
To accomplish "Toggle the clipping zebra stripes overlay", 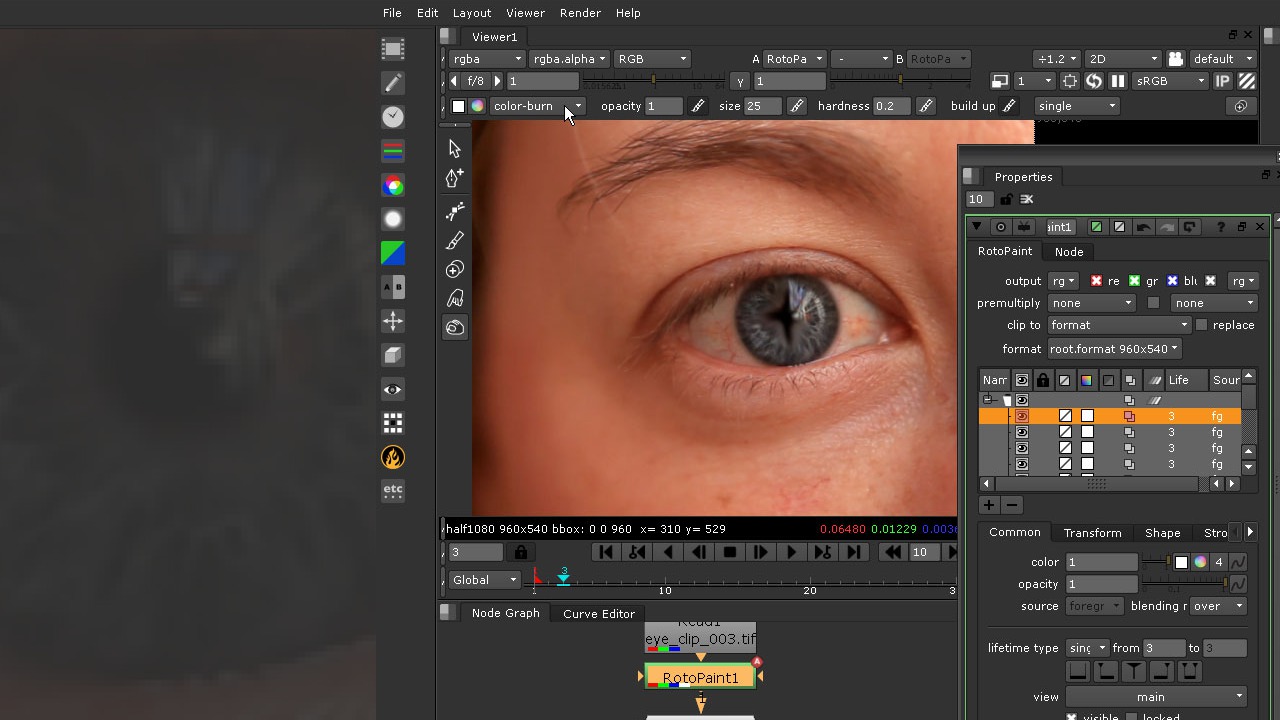I will [1247, 81].
